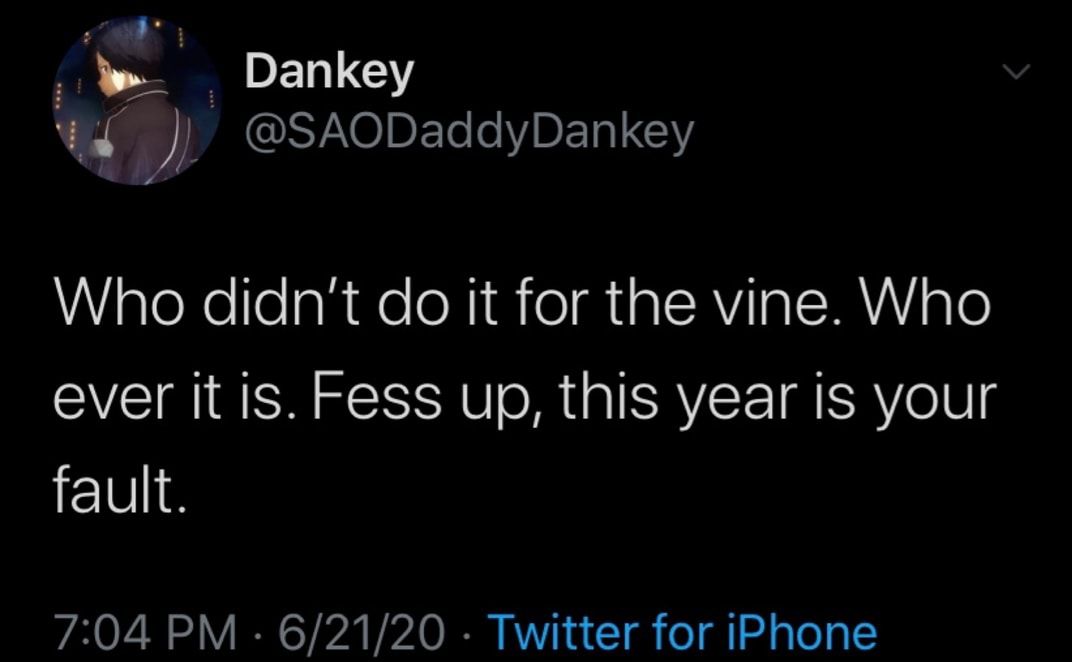The height and width of the screenshot is (662, 1072).
Task: Open Dankey's anime profile picture
Action: (137, 101)
